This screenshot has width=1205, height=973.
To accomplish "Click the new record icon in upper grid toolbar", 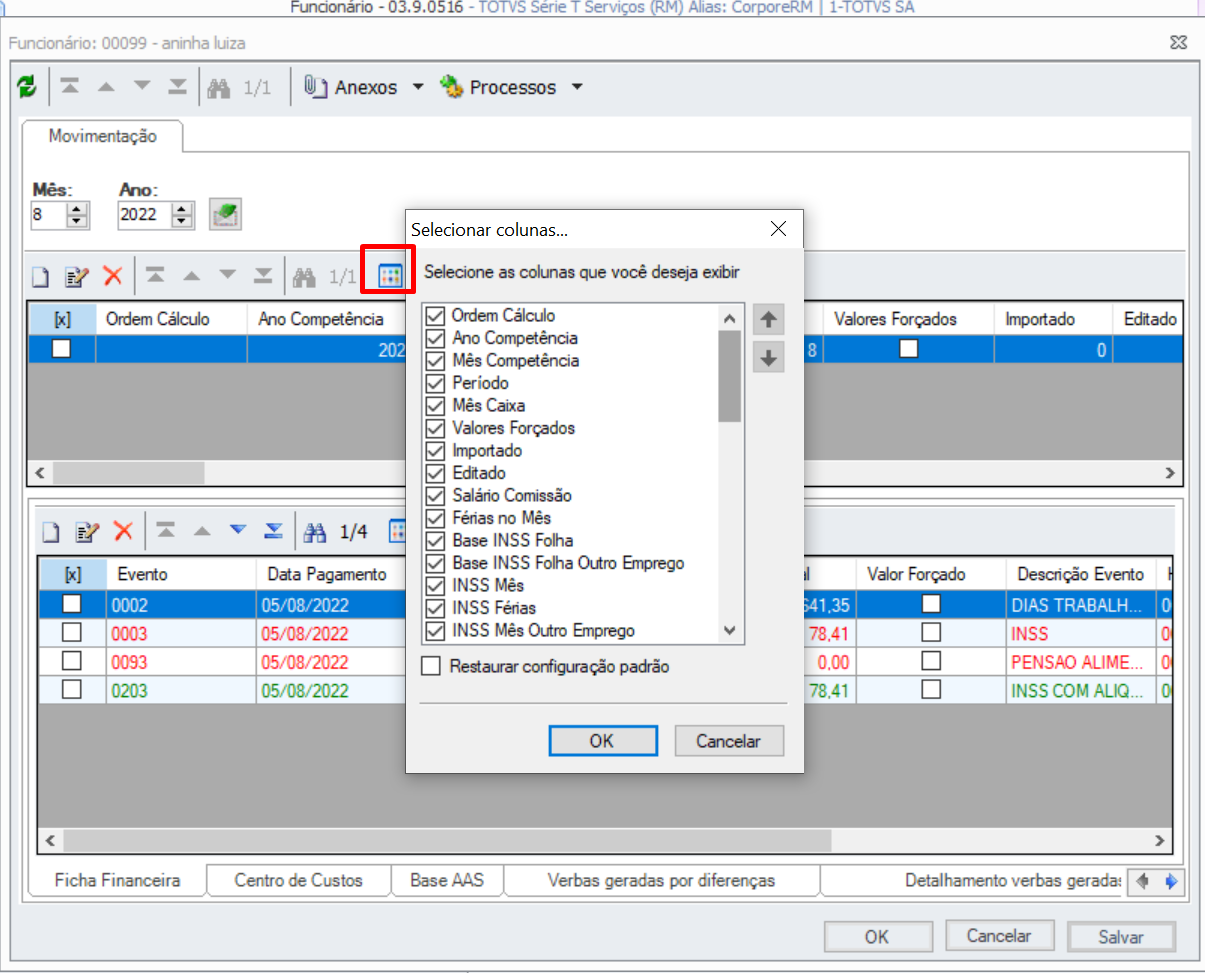I will coord(40,276).
